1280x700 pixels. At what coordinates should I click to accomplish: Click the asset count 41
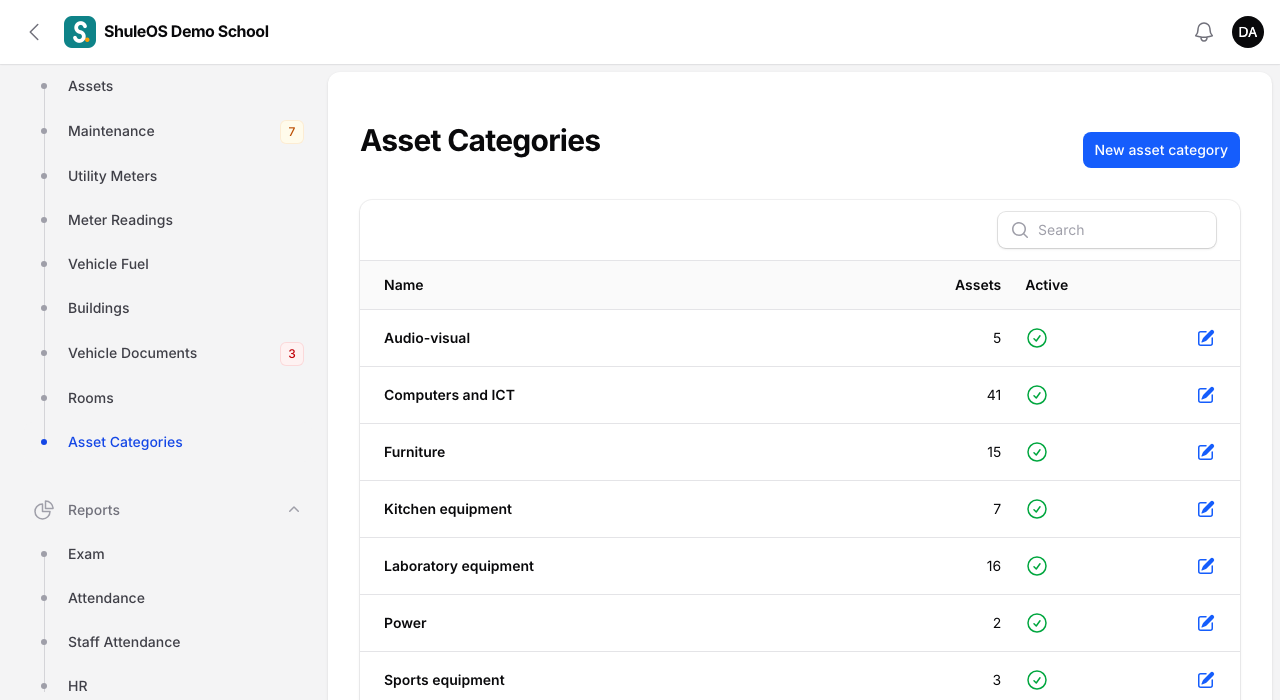coord(994,395)
